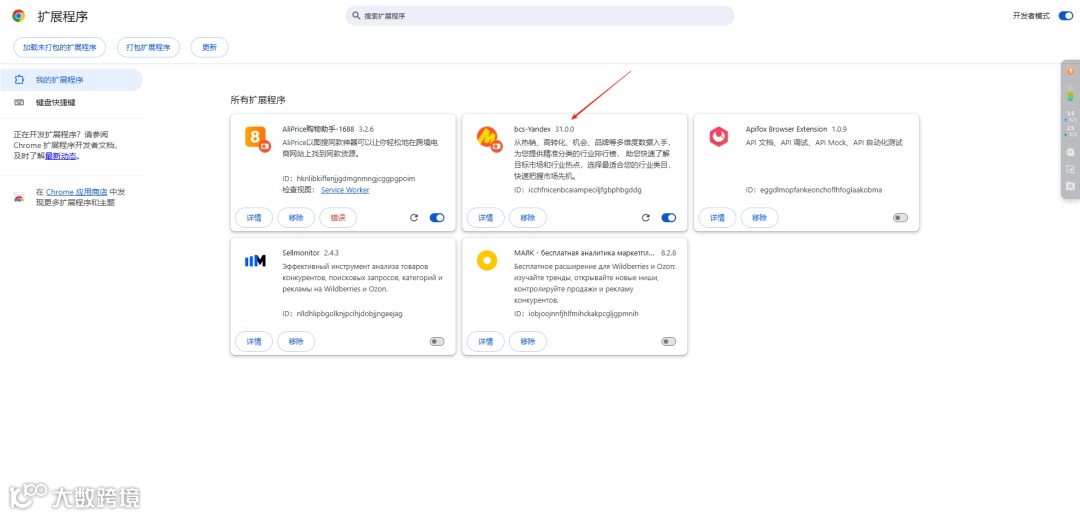Open the 最新动态 link
The height and width of the screenshot is (517, 1080).
pos(61,156)
